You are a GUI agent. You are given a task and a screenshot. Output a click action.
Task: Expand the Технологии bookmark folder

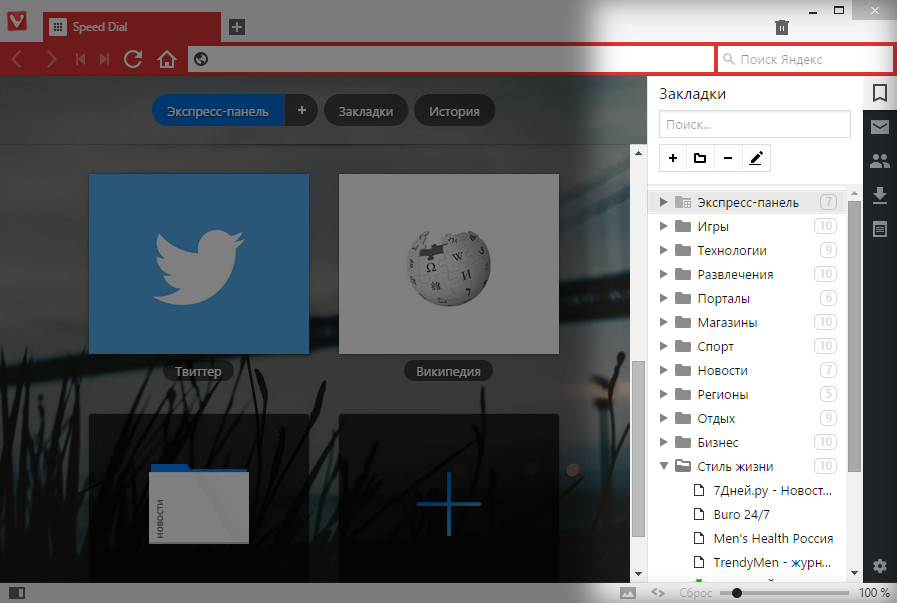pos(663,250)
